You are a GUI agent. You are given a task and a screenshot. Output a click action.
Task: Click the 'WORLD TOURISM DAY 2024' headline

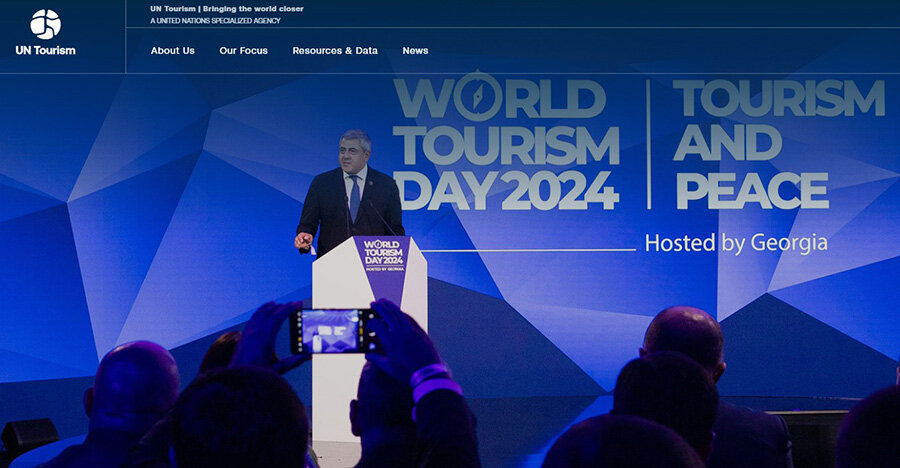(507, 142)
